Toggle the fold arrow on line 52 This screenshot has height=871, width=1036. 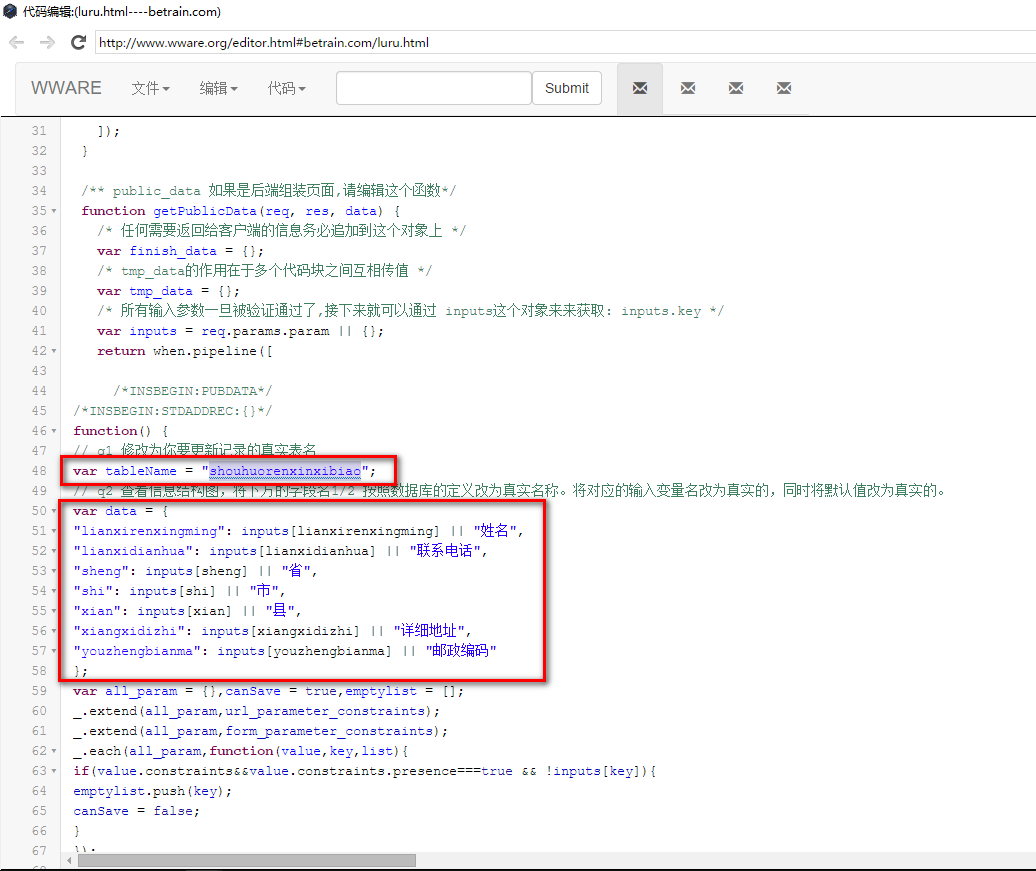(54, 551)
